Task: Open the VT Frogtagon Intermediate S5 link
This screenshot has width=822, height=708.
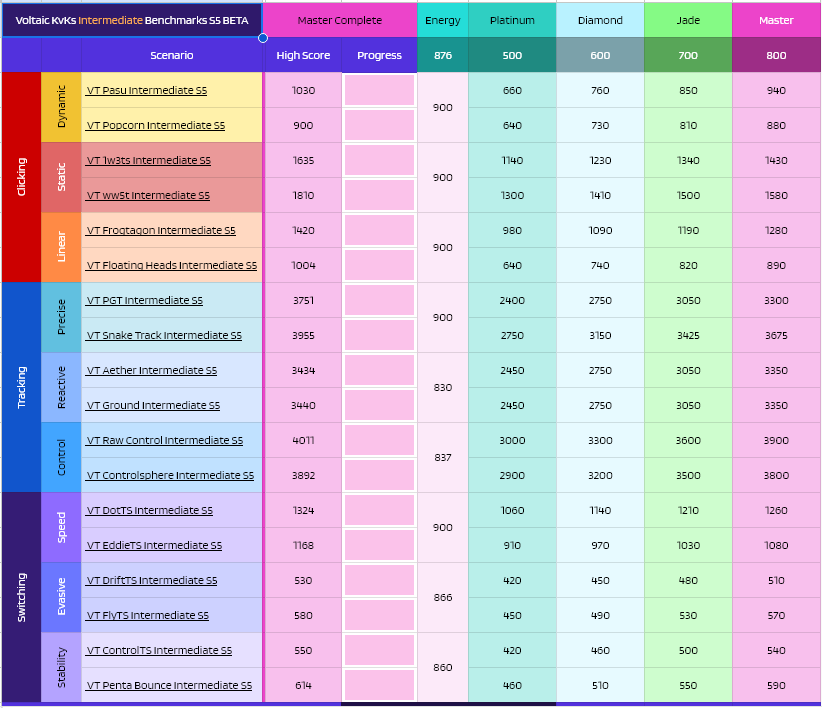Action: [161, 231]
